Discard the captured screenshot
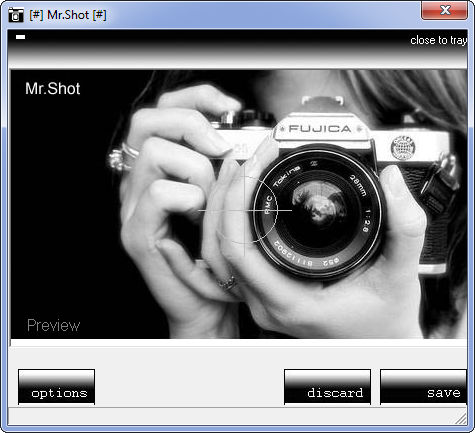Image resolution: width=475 pixels, height=433 pixels. [x=327, y=387]
